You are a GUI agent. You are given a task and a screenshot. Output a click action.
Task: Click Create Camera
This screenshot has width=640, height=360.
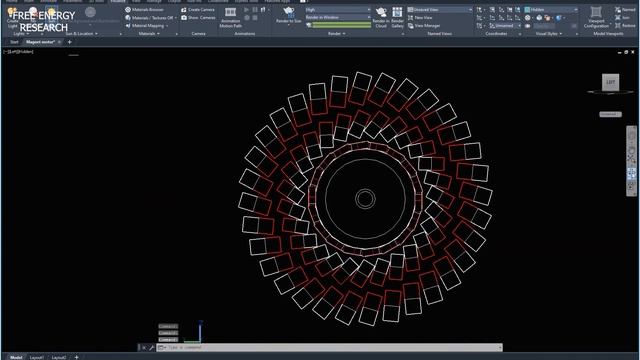(x=198, y=9)
